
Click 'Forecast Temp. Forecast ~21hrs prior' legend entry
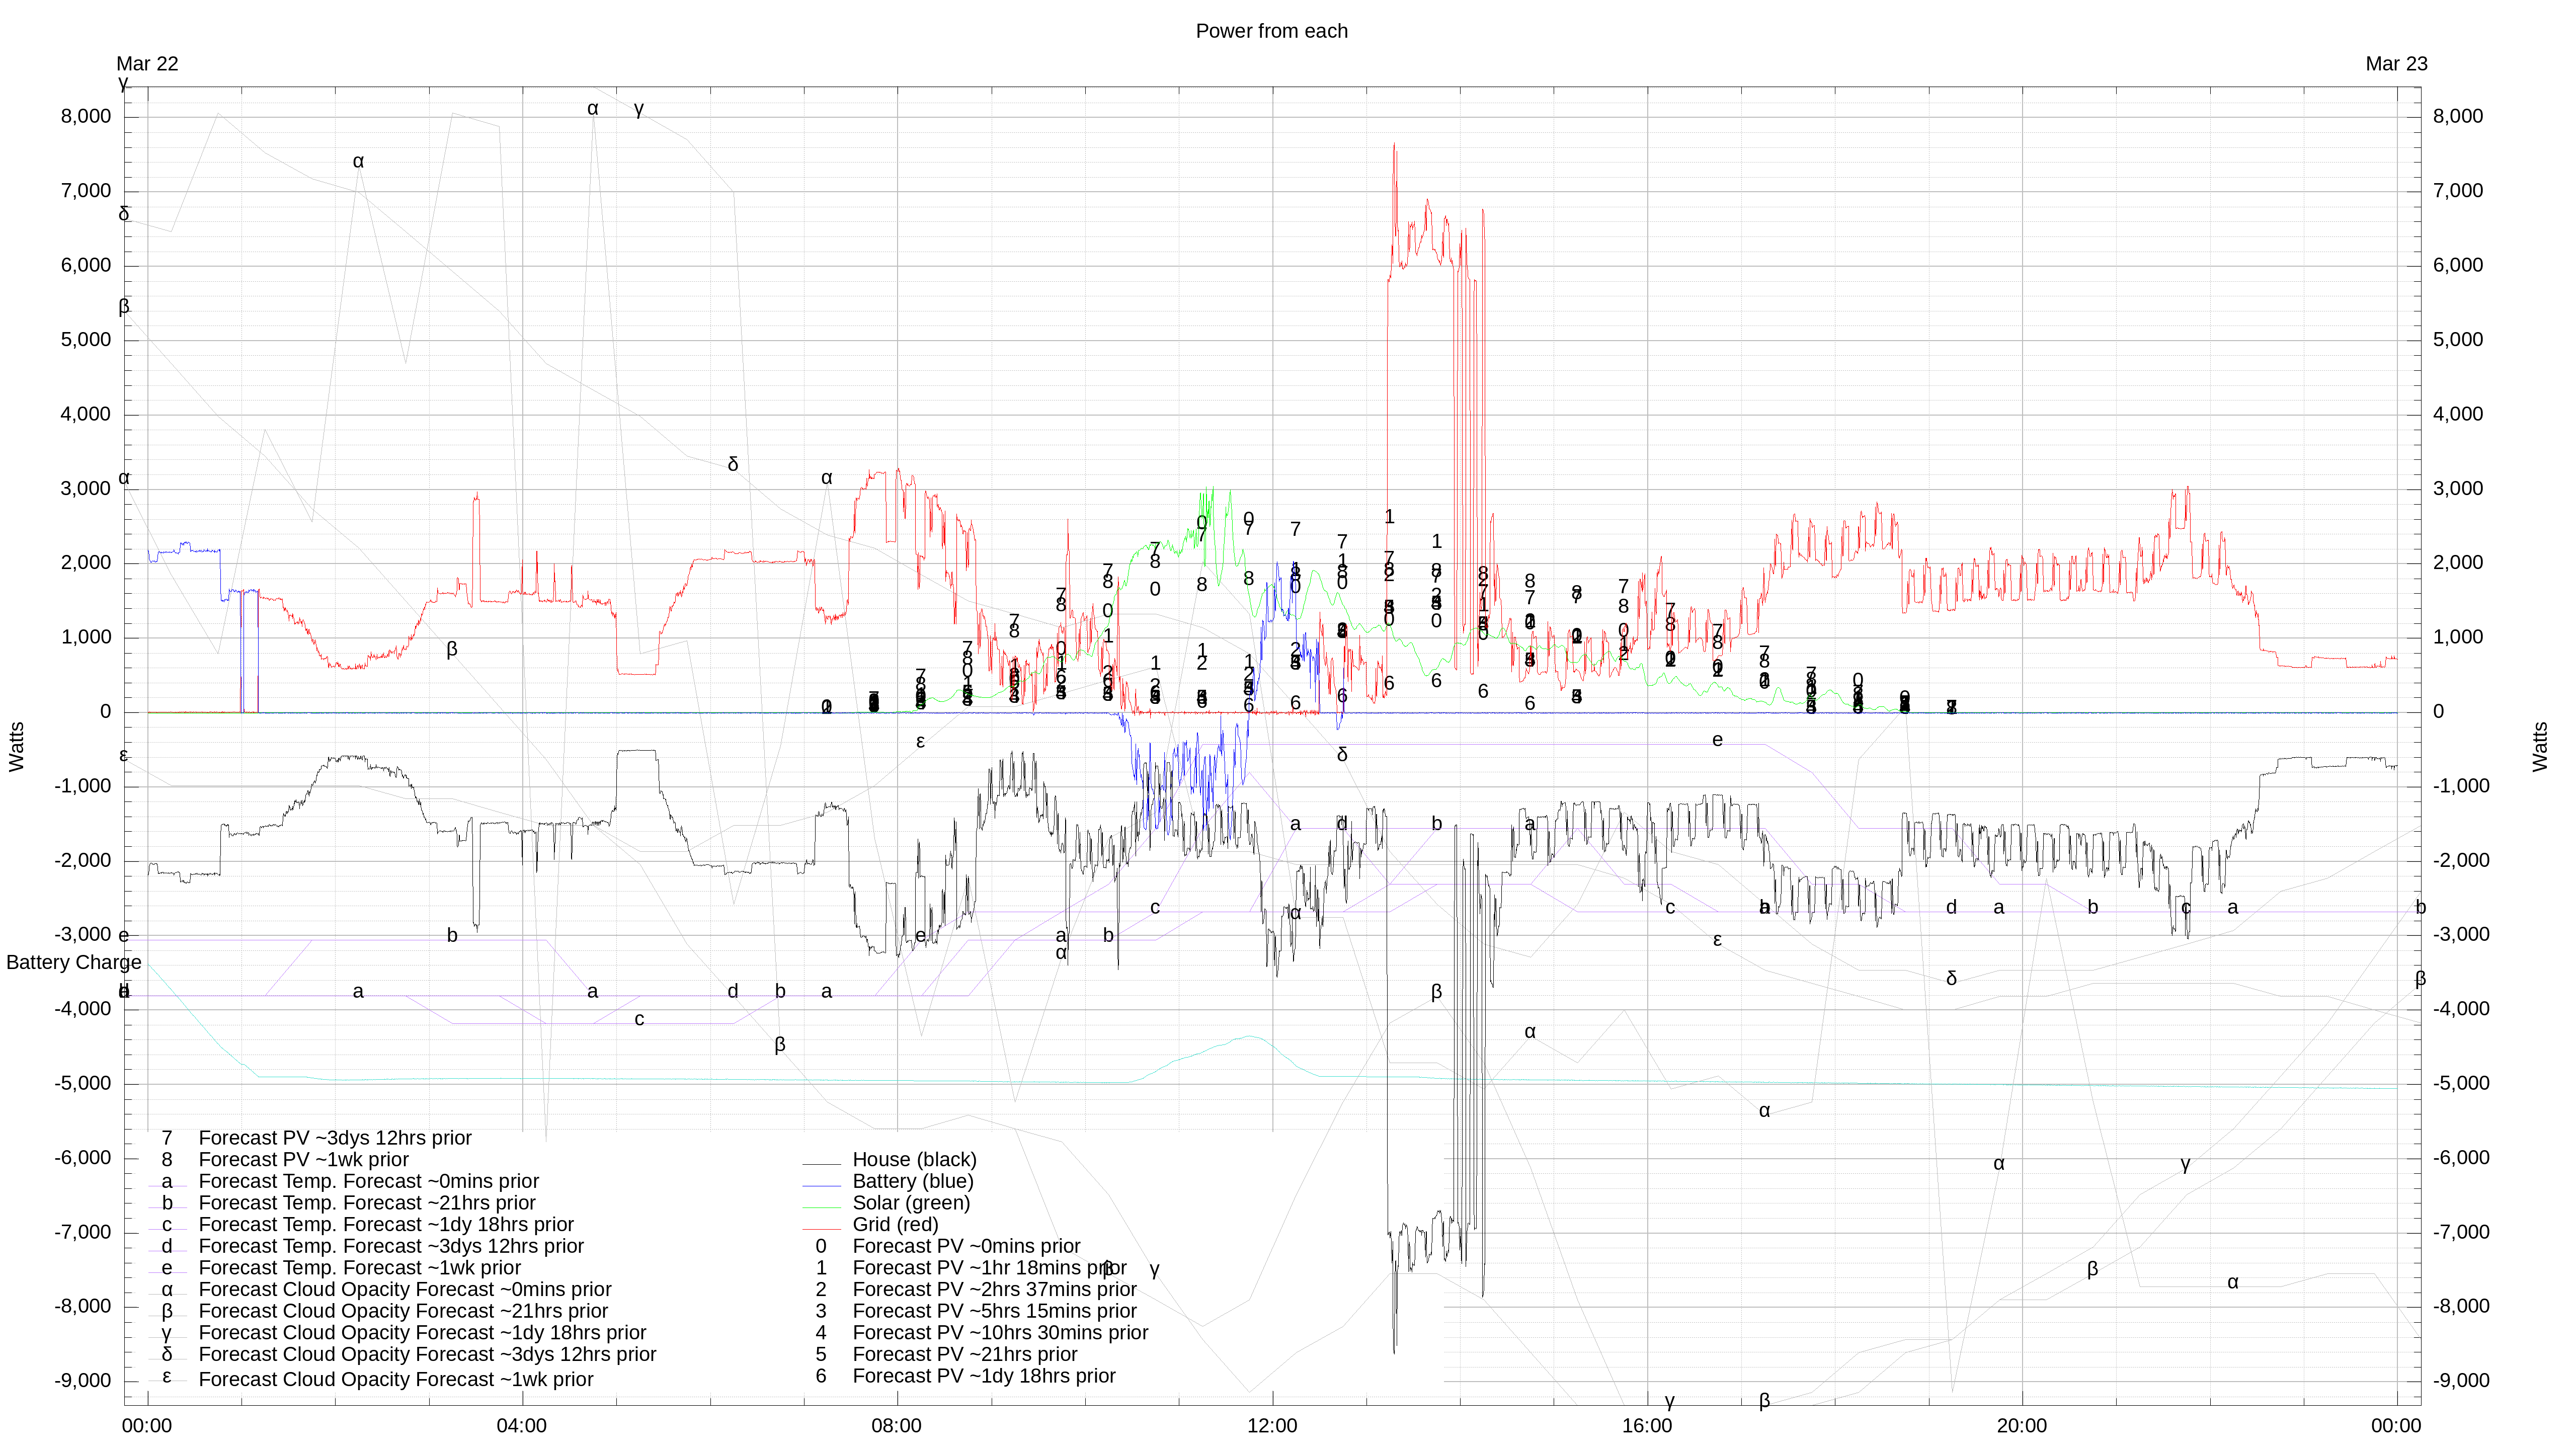[x=367, y=1203]
